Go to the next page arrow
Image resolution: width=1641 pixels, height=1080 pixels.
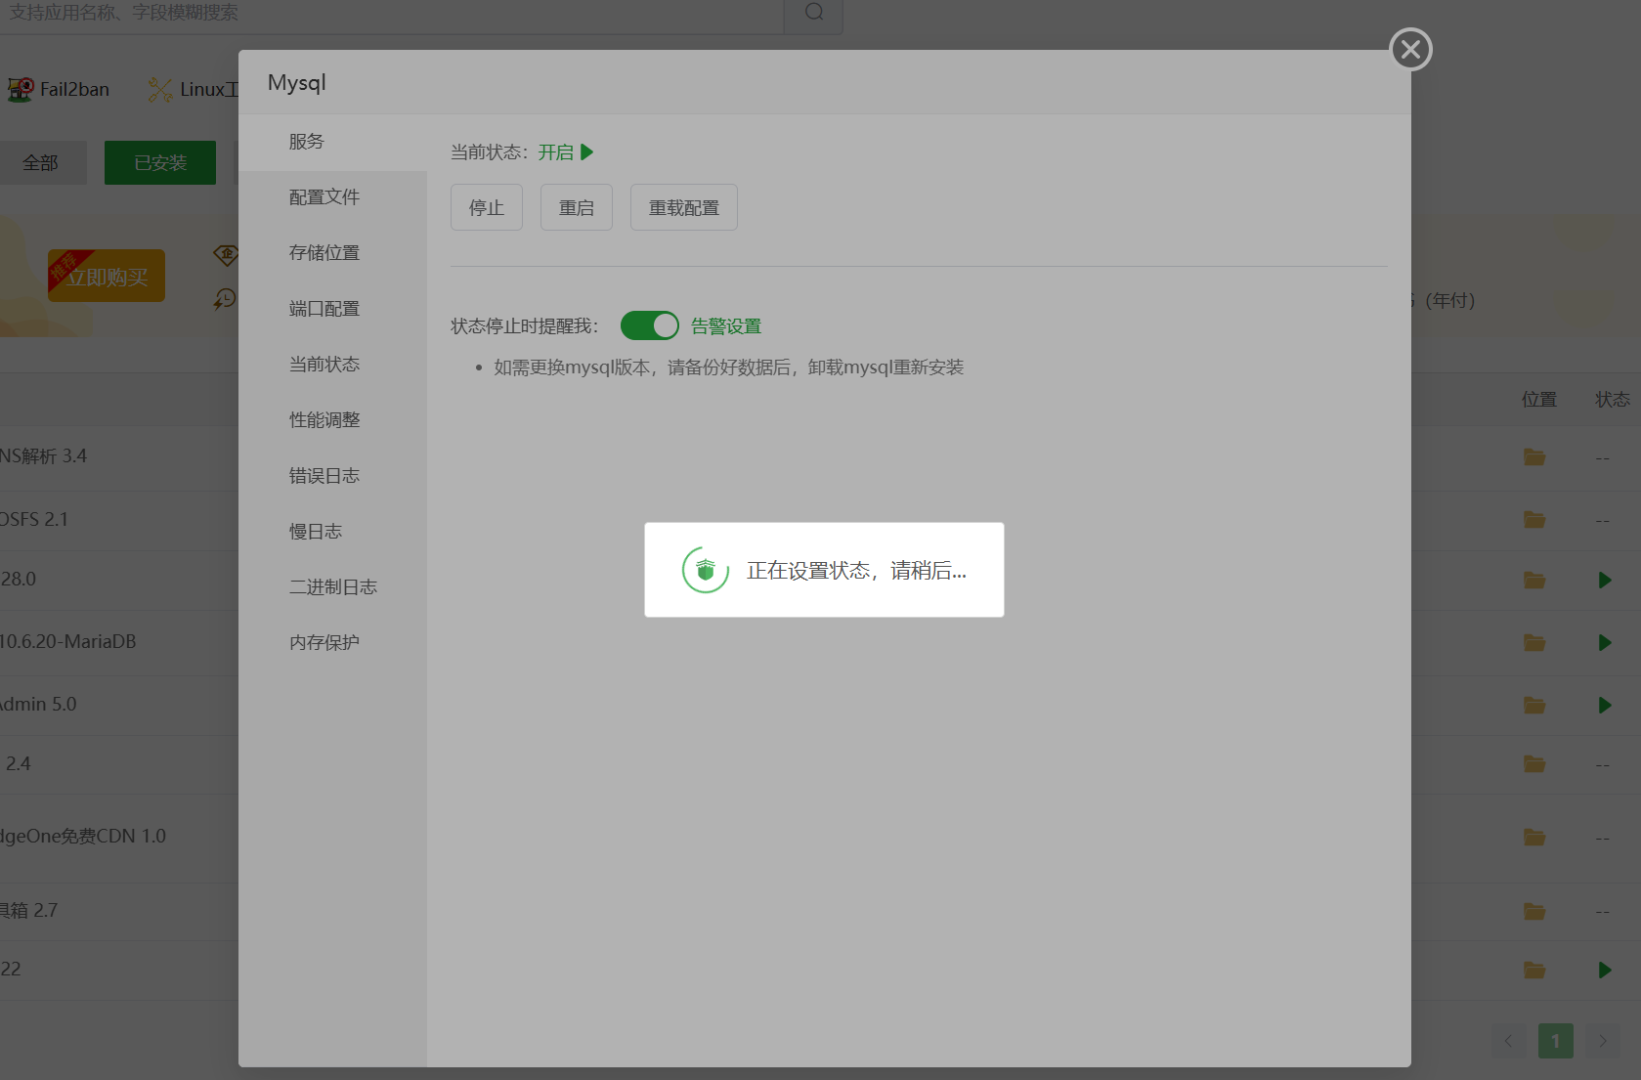click(x=1602, y=1041)
